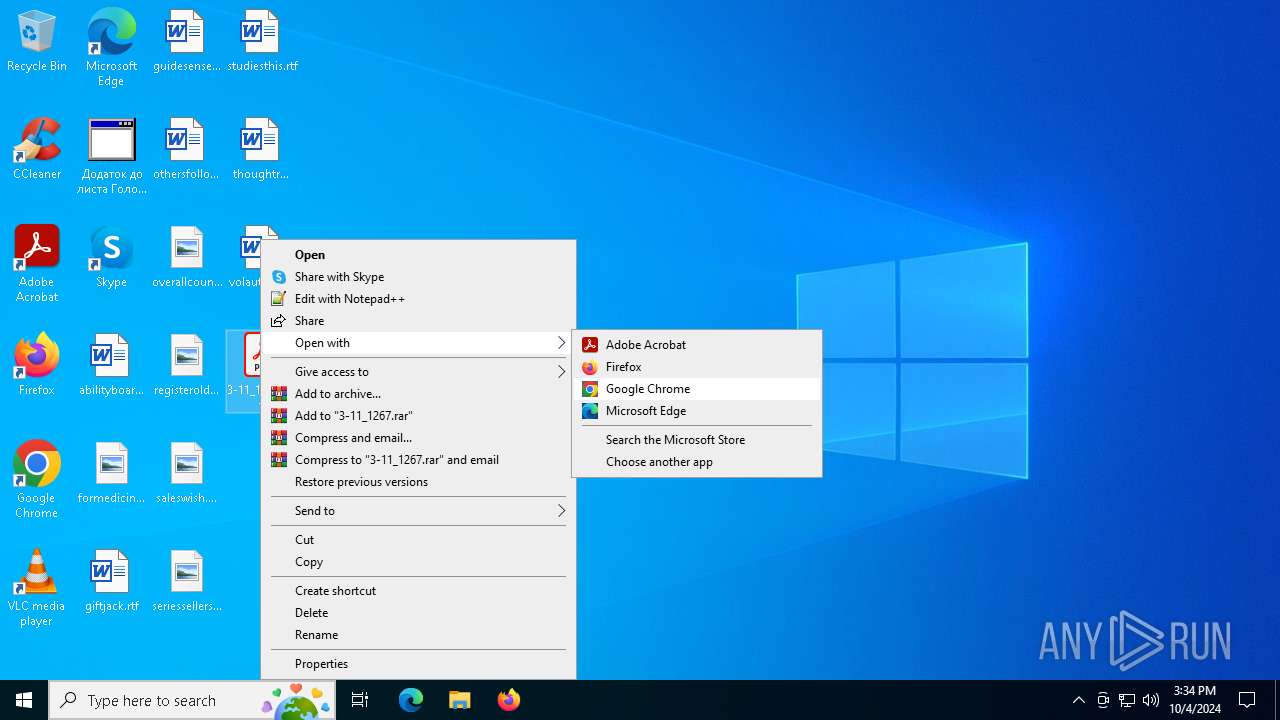Expand the Send to submenu
1280x720 pixels.
coord(418,511)
